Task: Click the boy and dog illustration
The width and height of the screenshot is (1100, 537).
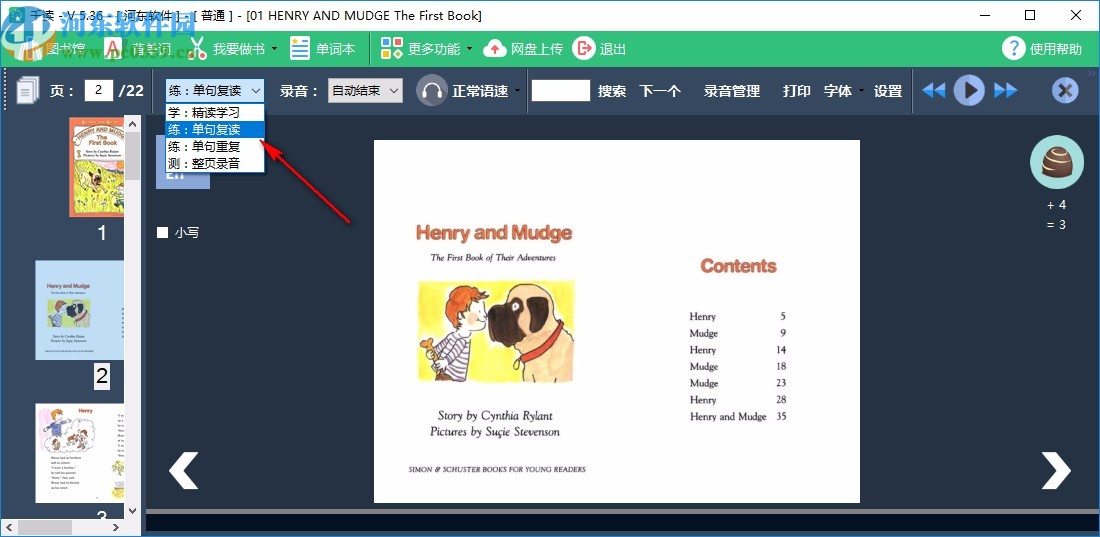Action: click(496, 330)
